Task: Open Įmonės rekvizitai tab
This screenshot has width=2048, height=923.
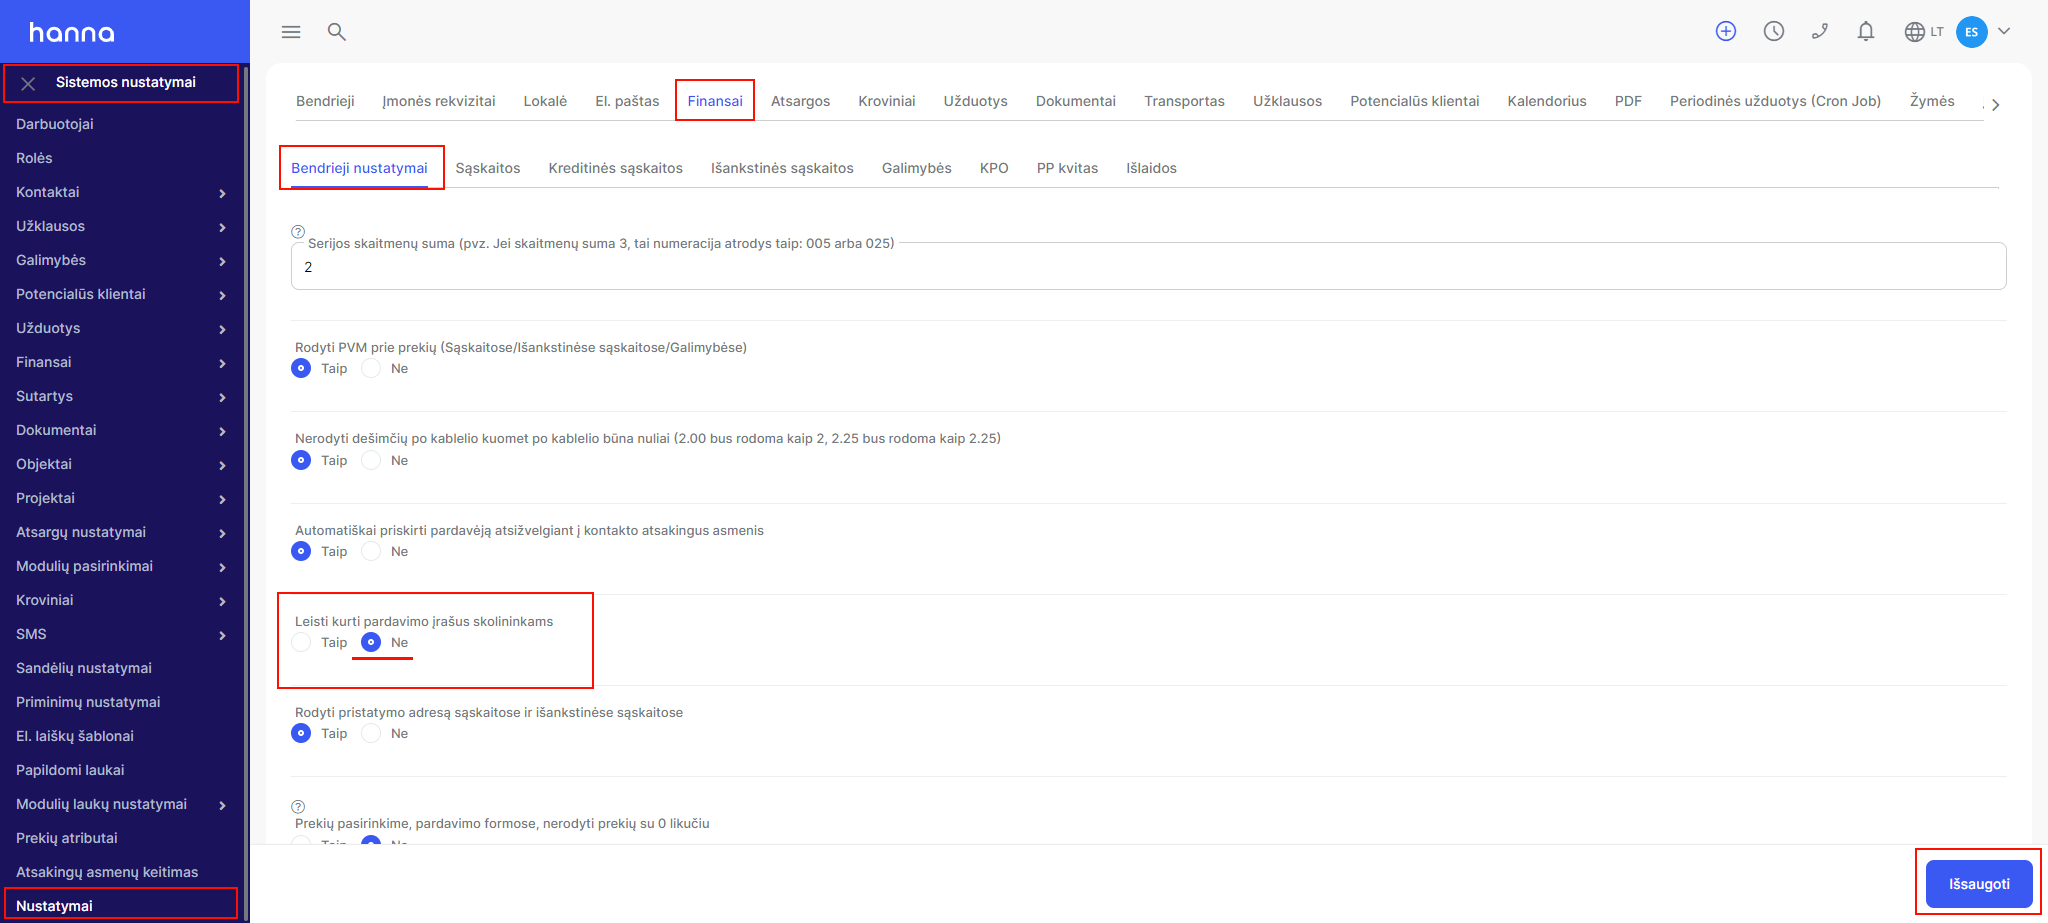Action: 439,101
